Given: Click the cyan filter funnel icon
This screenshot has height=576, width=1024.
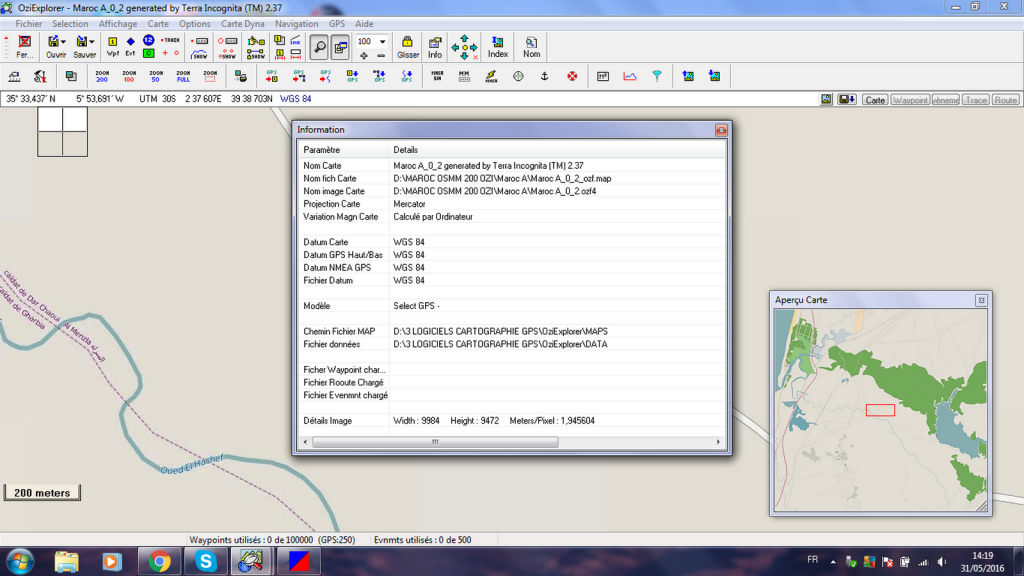Looking at the screenshot, I should [x=657, y=76].
